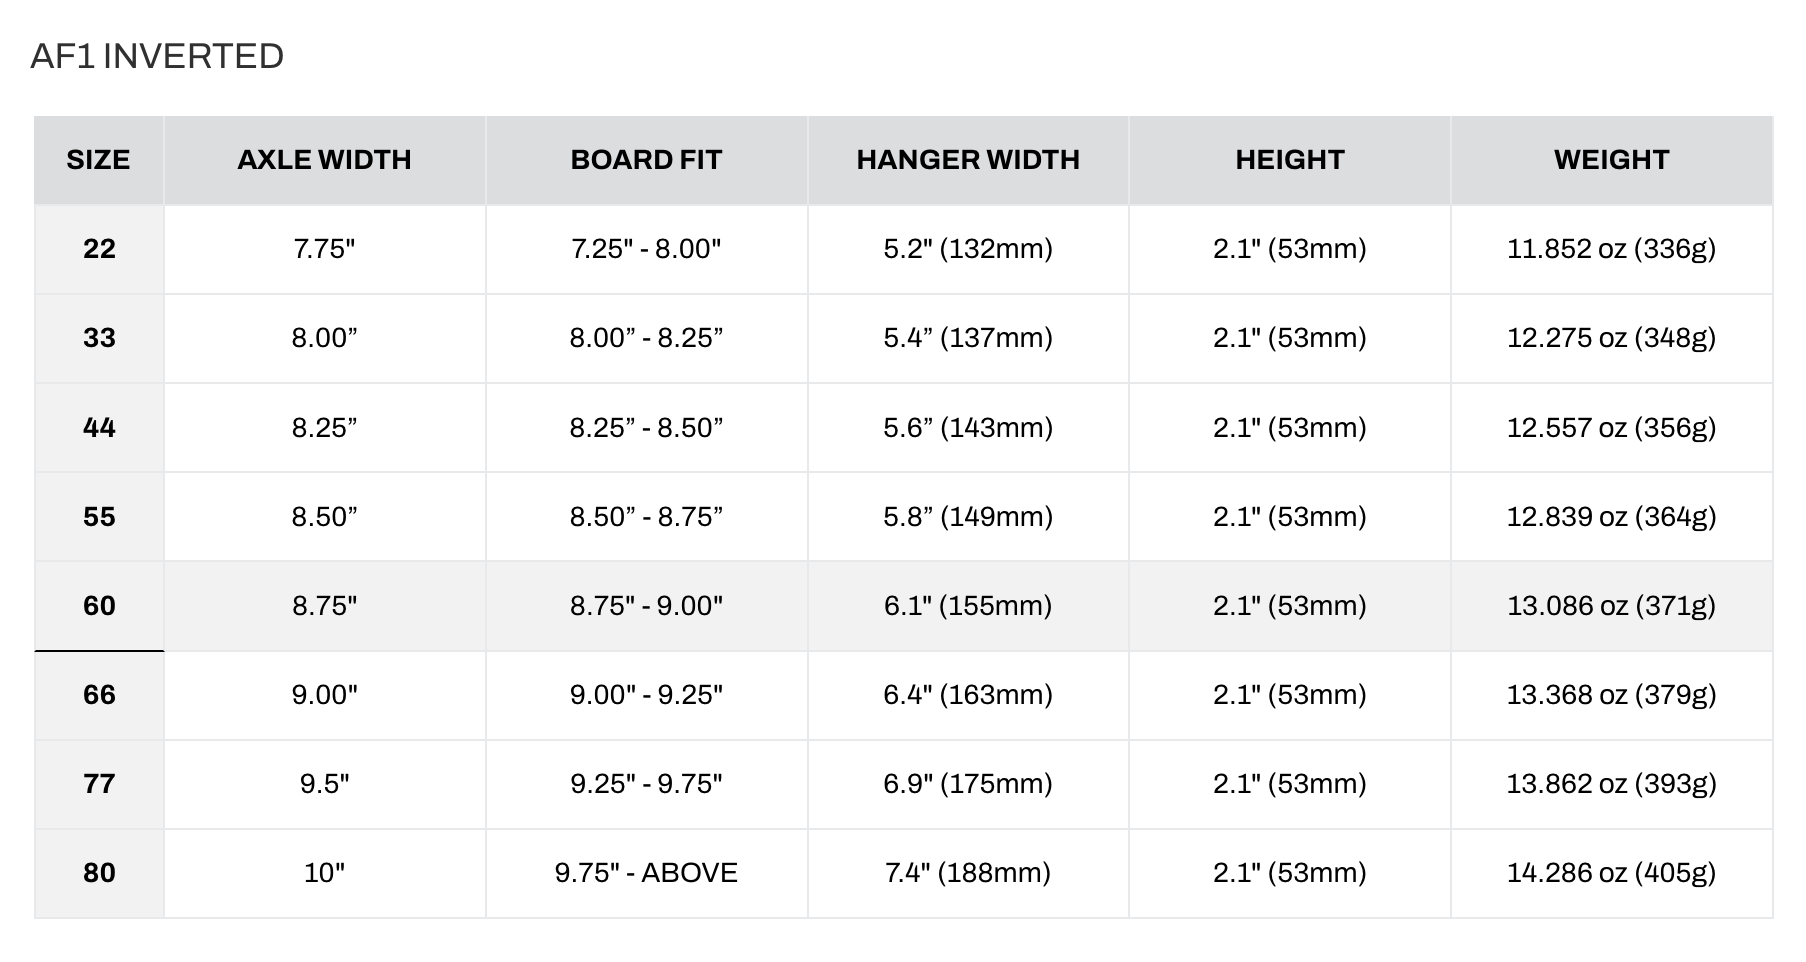
Task: Click the SIZE column header
Action: (x=99, y=160)
